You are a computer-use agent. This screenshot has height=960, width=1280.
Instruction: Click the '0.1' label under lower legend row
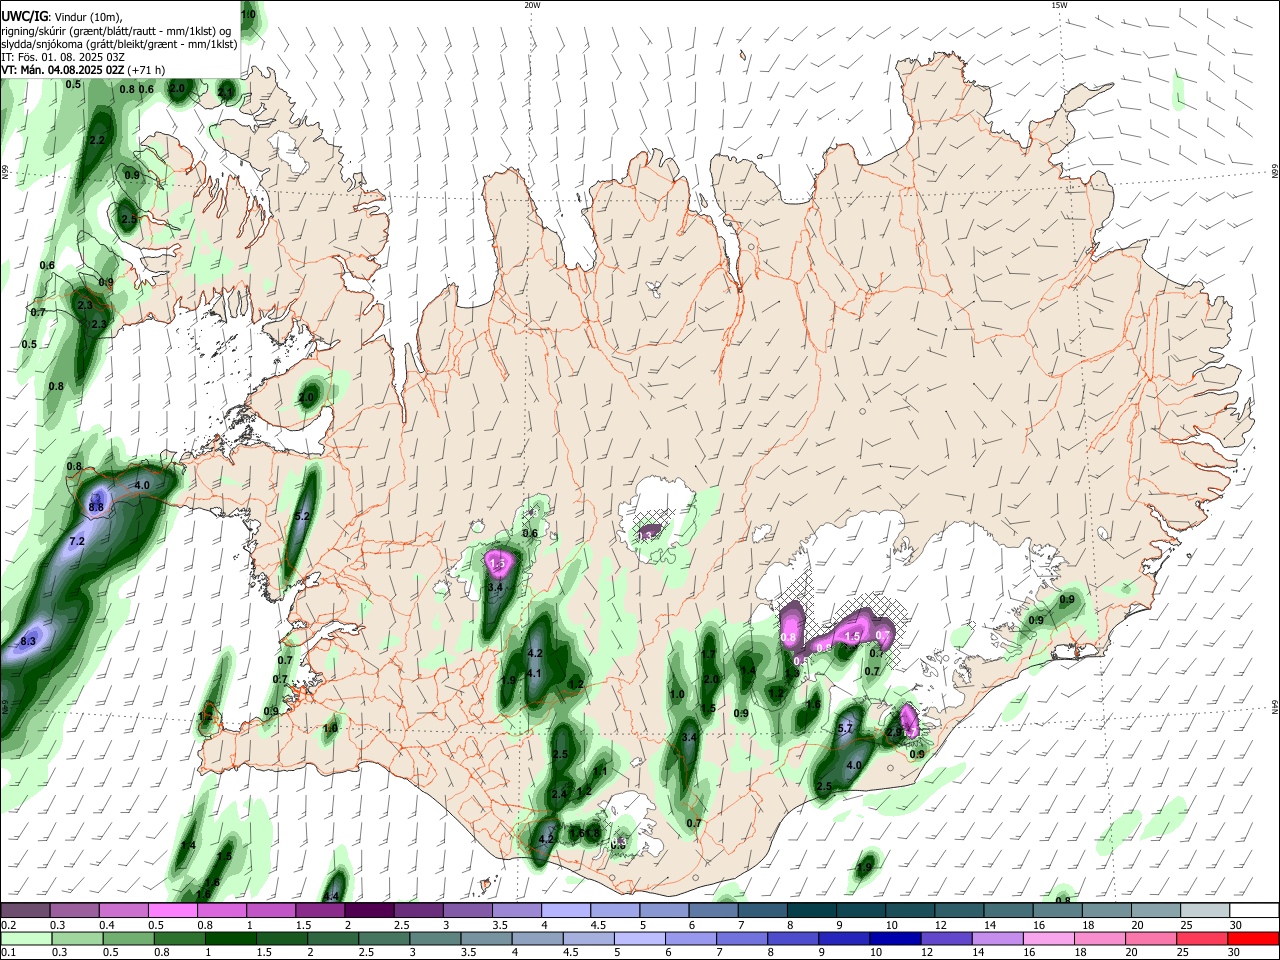[x=8, y=953]
